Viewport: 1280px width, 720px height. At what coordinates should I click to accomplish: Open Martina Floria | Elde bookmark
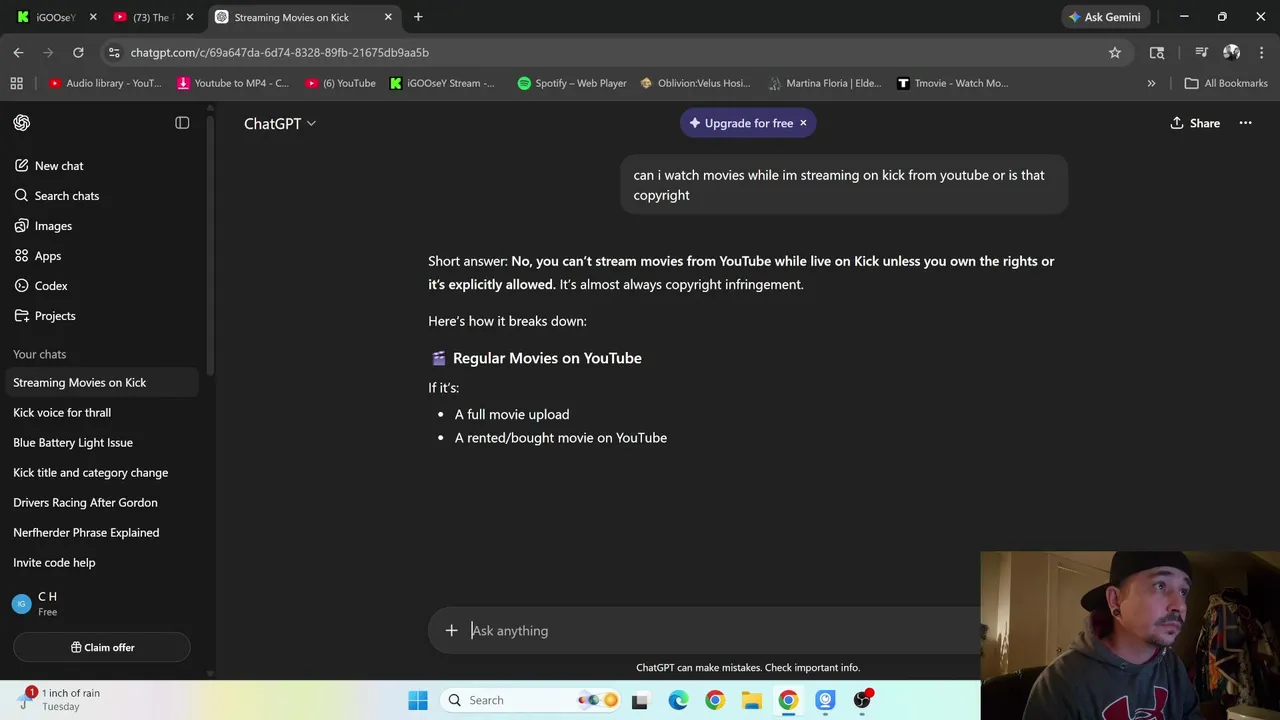tap(824, 83)
